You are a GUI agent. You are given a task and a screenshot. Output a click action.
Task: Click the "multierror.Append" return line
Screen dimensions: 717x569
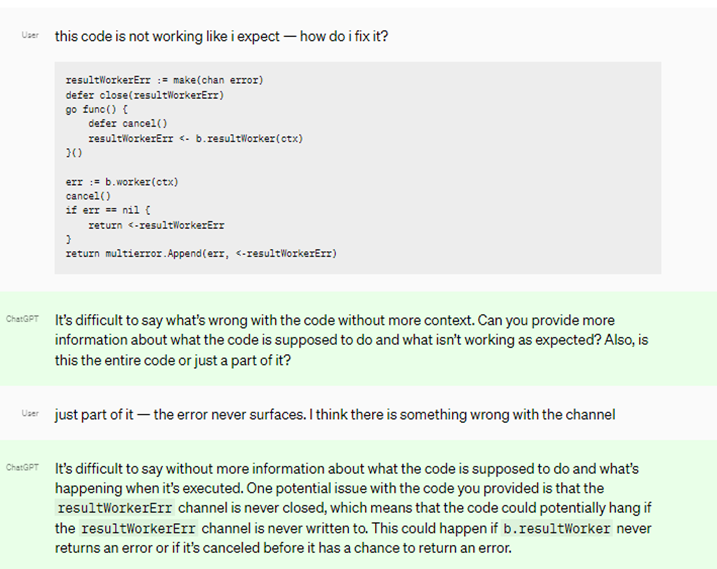(201, 254)
